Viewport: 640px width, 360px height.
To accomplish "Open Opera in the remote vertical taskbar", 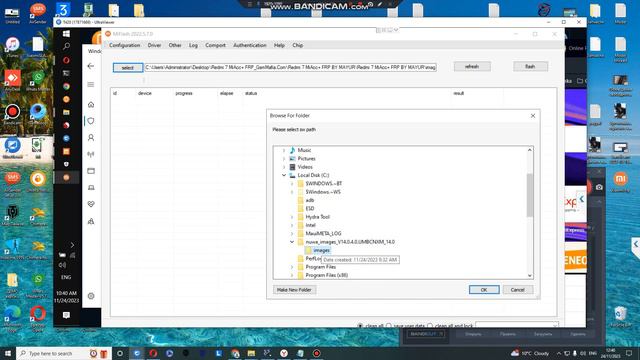I will point(66,60).
